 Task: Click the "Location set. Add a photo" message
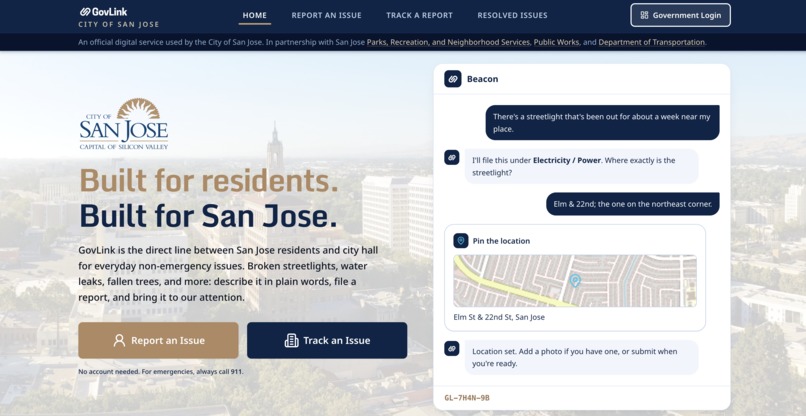pos(581,357)
